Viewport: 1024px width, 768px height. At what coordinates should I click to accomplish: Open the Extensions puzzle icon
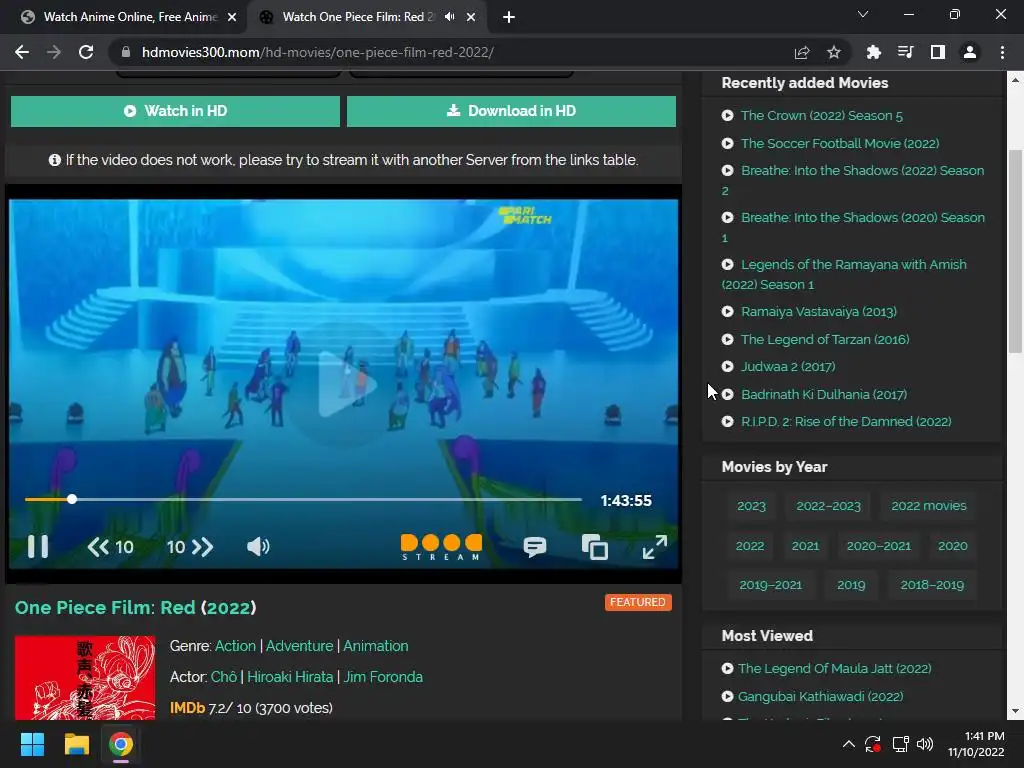click(x=873, y=52)
